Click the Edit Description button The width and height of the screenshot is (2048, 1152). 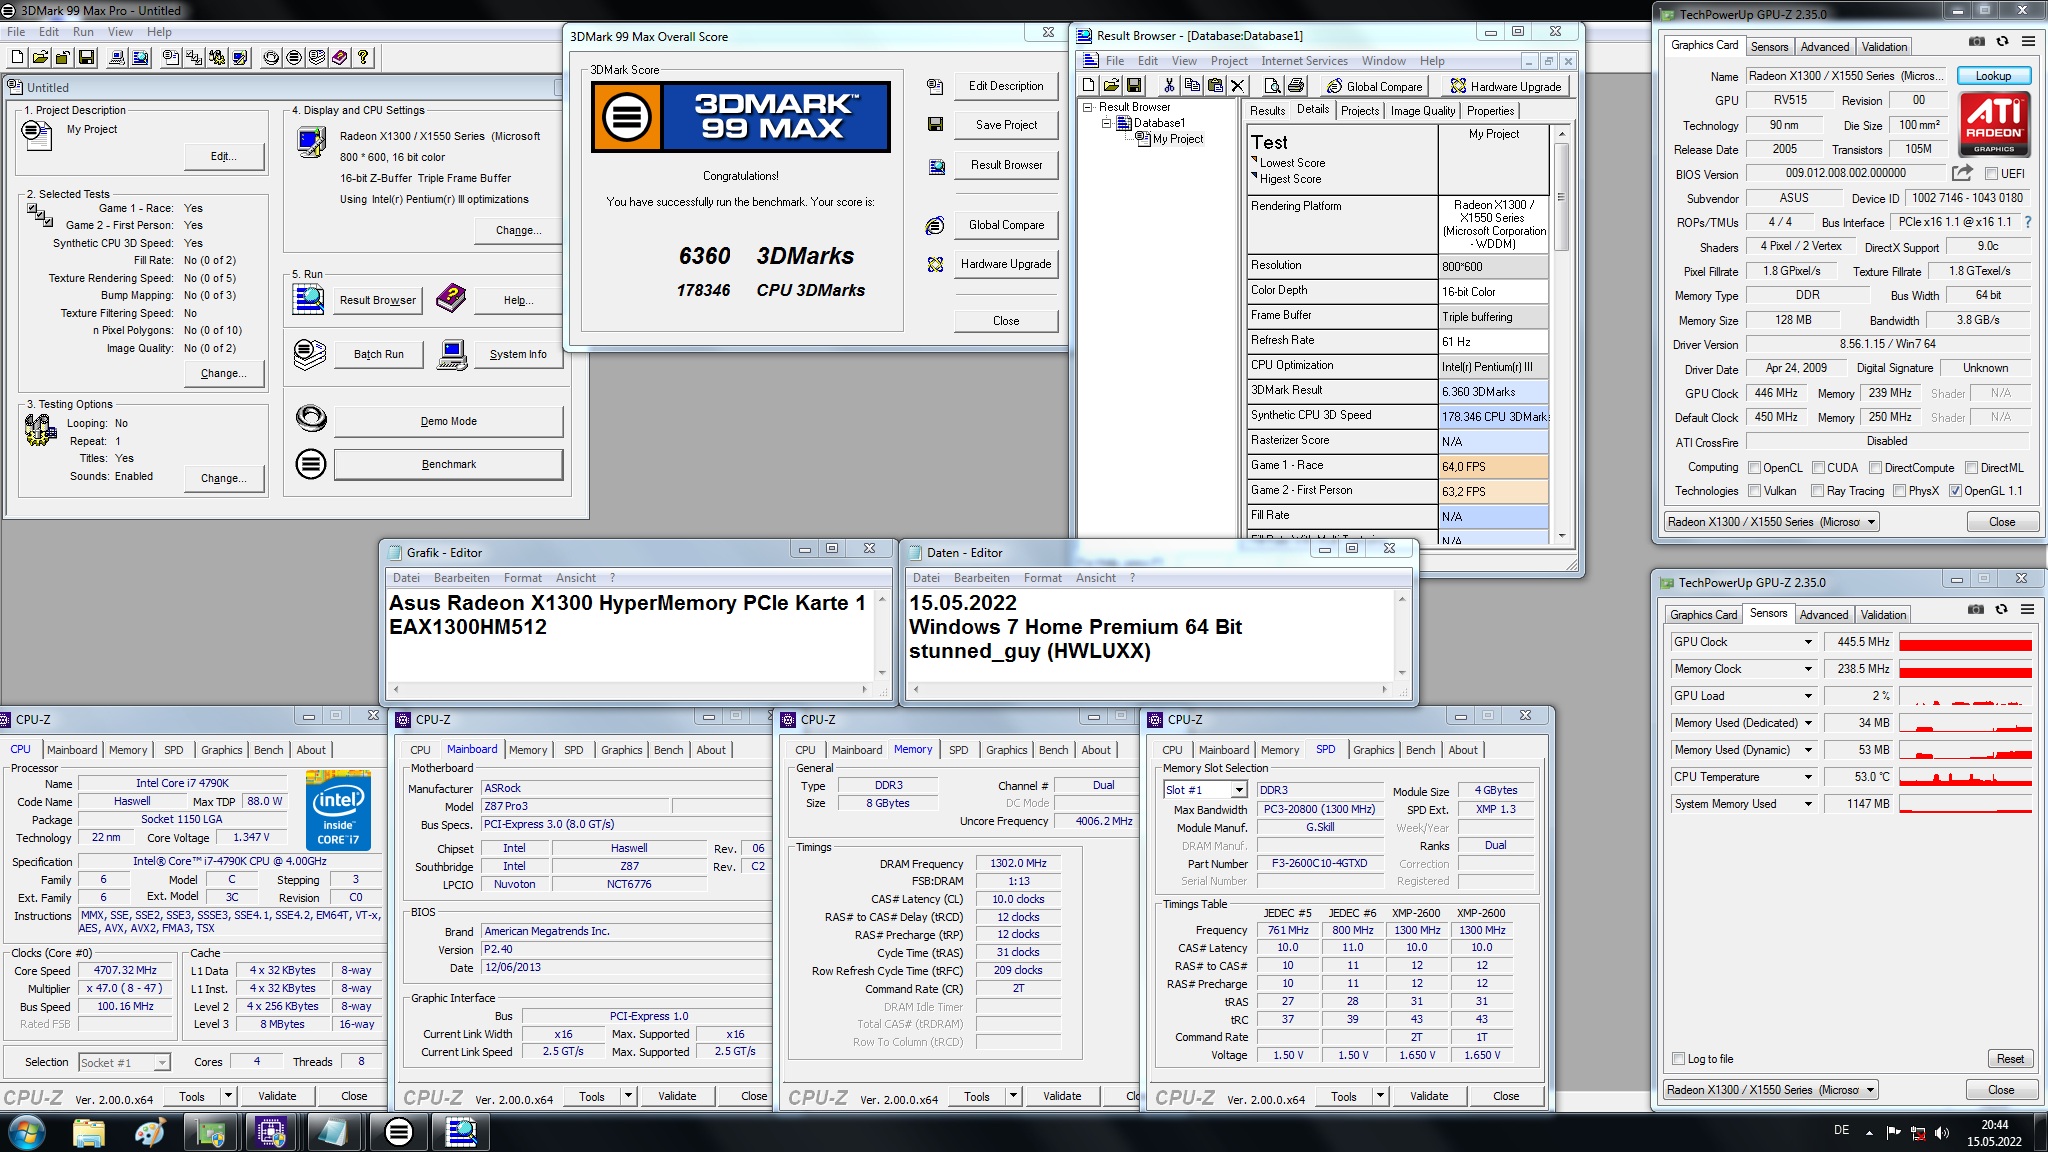(x=1005, y=86)
